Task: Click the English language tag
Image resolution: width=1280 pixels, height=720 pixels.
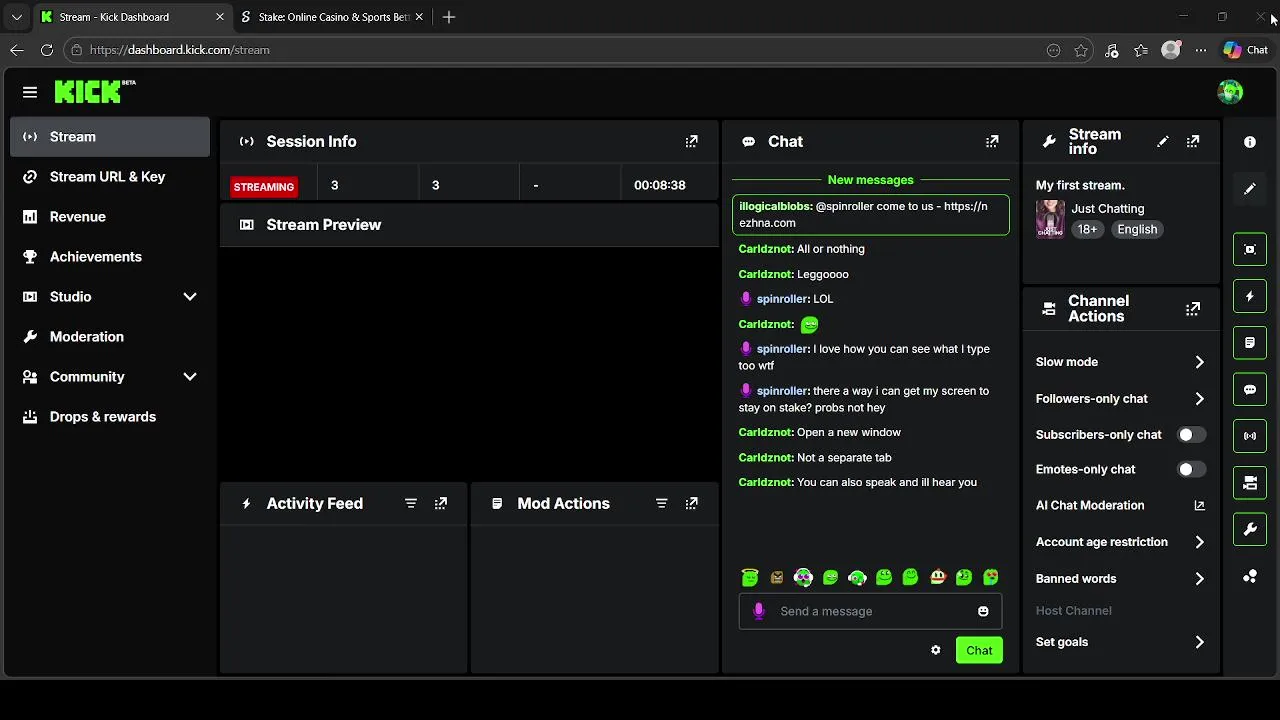Action: tap(1137, 229)
